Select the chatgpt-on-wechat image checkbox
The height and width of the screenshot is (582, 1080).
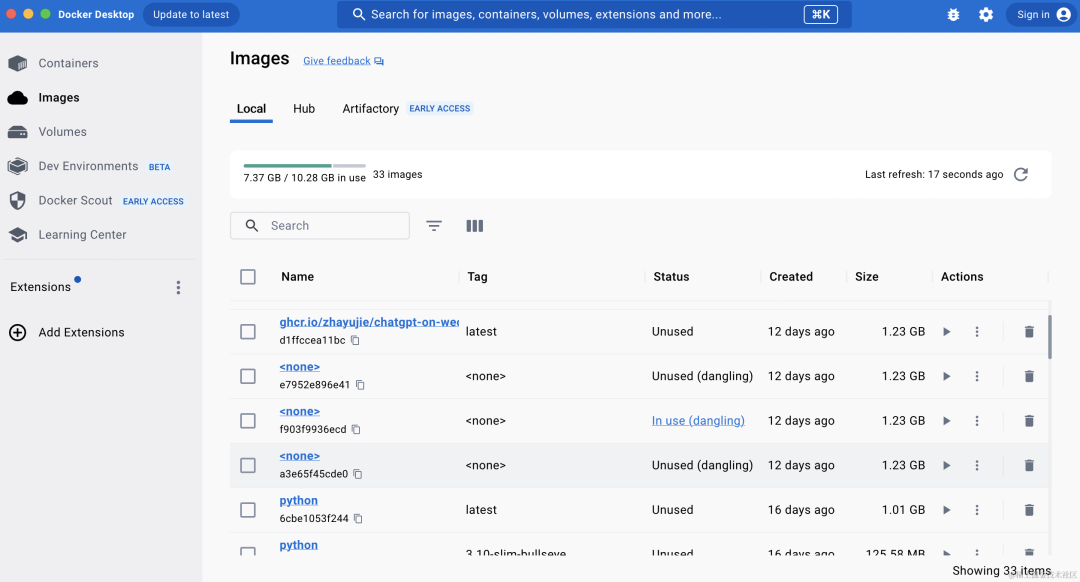248,332
